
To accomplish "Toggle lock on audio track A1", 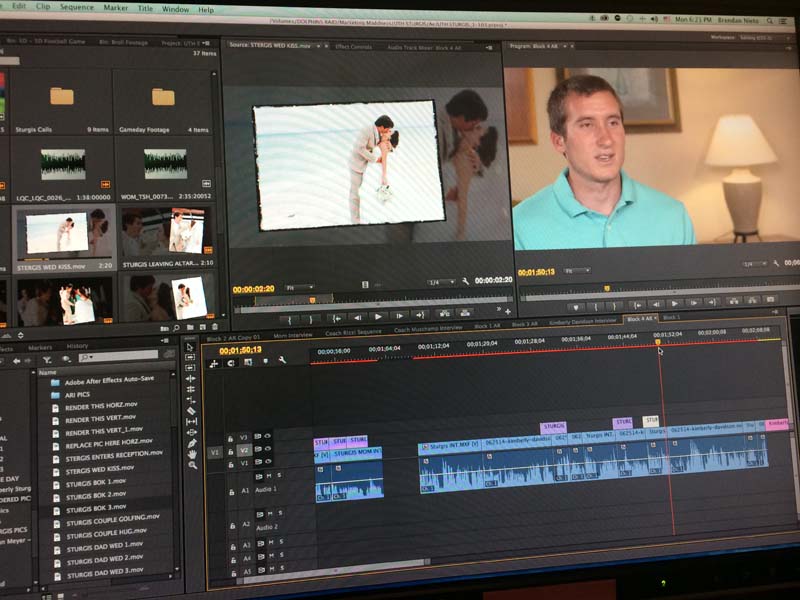I will pyautogui.click(x=232, y=492).
